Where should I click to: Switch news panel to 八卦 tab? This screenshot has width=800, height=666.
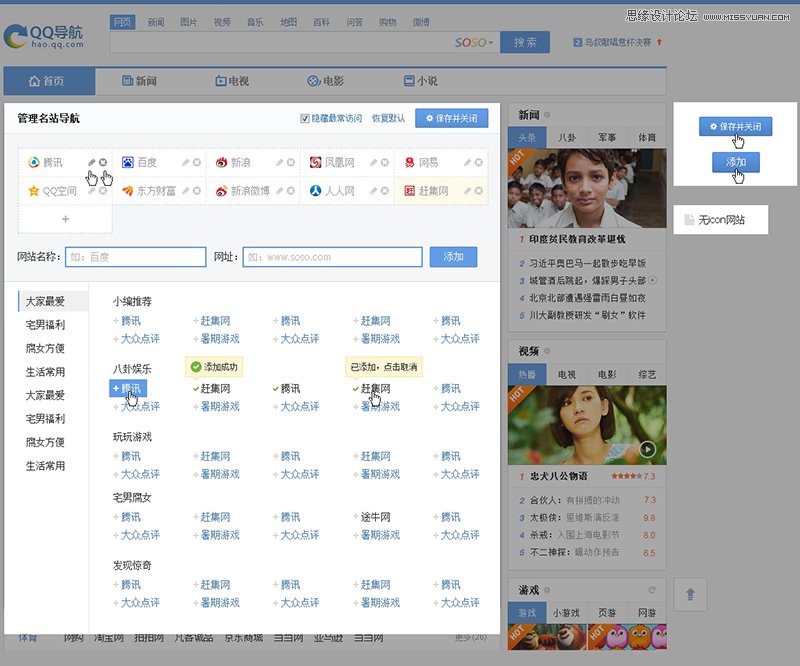tap(567, 137)
